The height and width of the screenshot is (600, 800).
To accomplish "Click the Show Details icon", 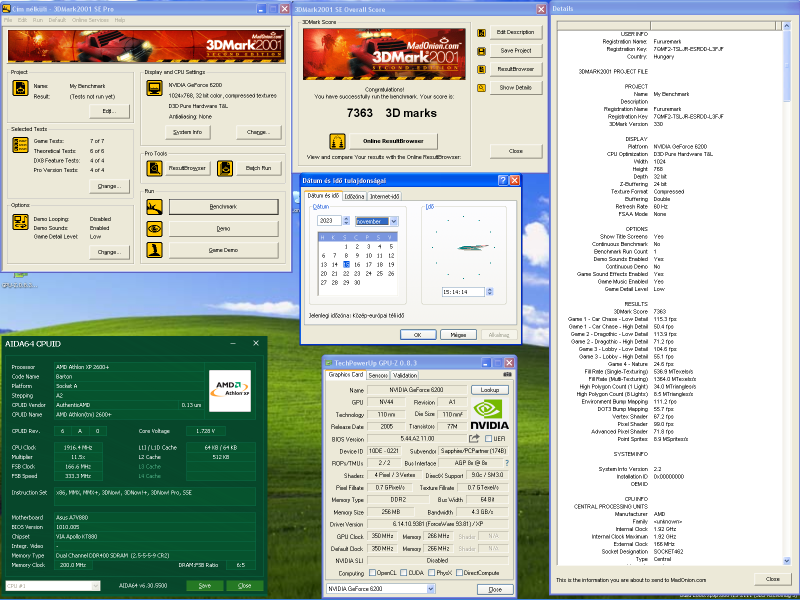I will tap(481, 88).
